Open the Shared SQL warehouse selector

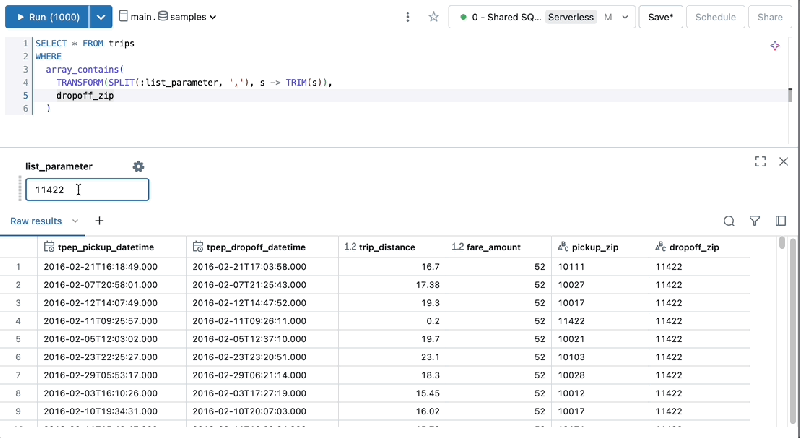tap(542, 17)
